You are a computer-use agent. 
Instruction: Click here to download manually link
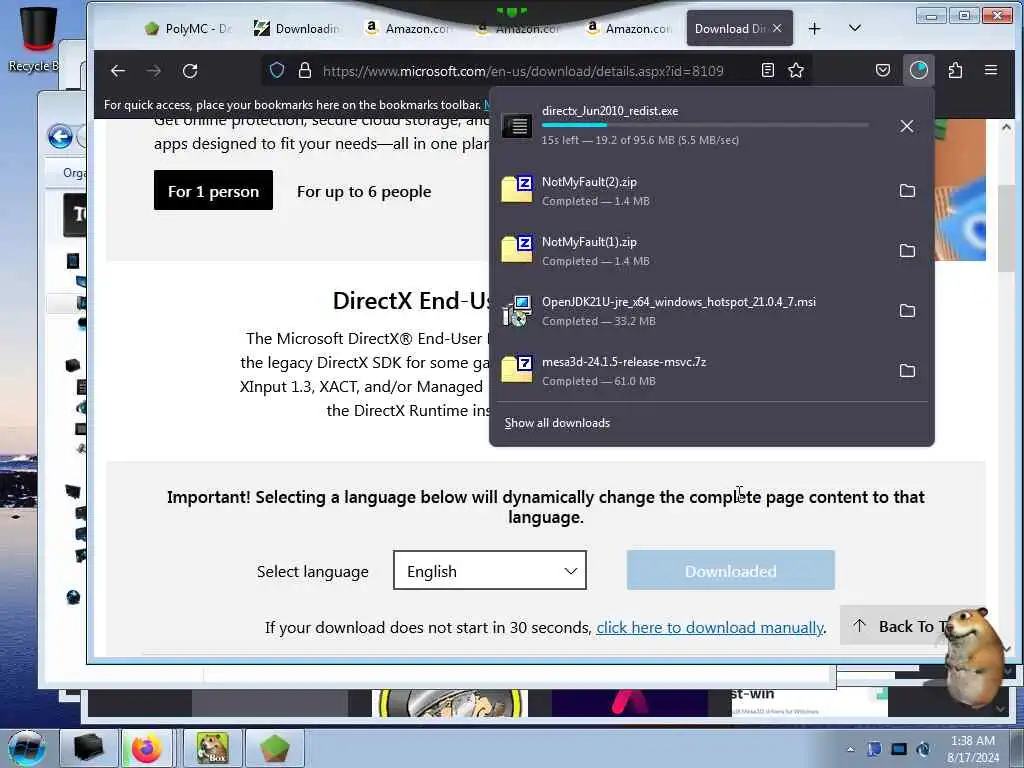pos(709,628)
